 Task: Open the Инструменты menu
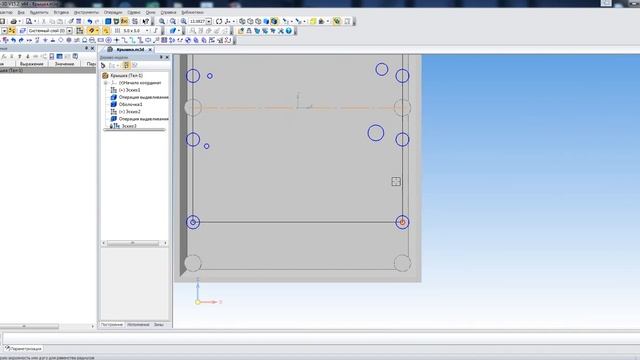pyautogui.click(x=86, y=13)
